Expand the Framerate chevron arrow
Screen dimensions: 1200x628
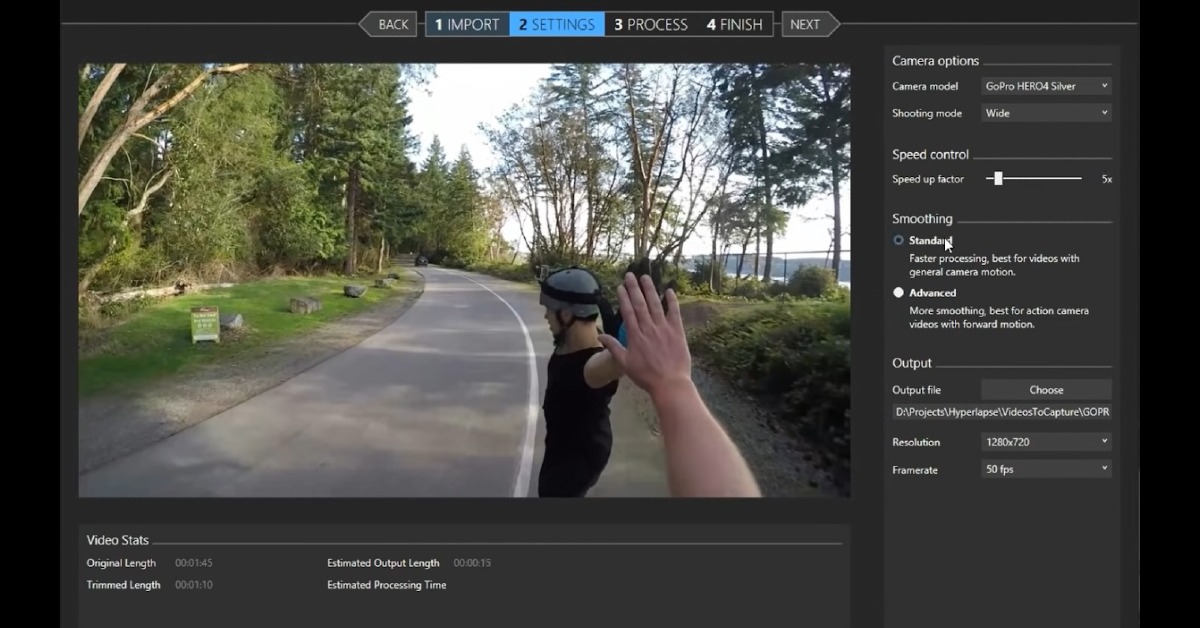(x=1104, y=468)
